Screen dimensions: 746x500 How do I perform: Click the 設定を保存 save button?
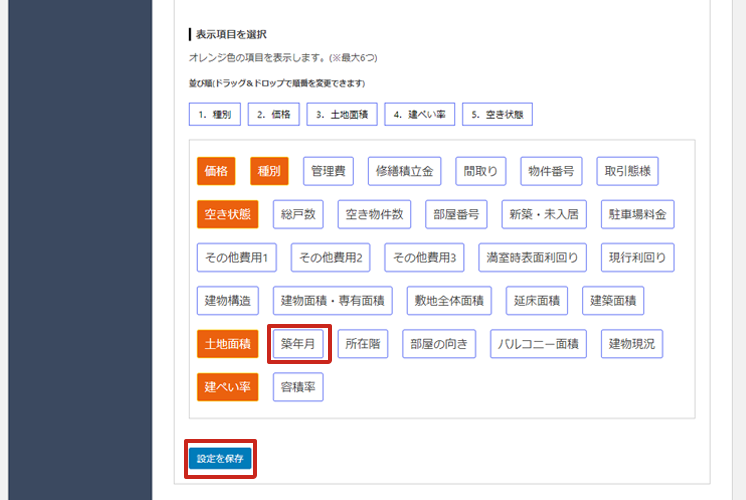tap(219, 458)
